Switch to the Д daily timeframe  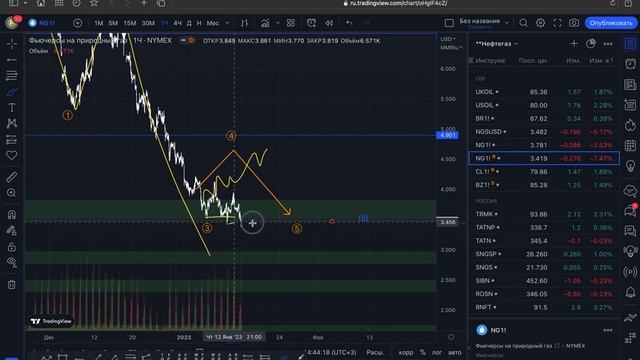189,23
